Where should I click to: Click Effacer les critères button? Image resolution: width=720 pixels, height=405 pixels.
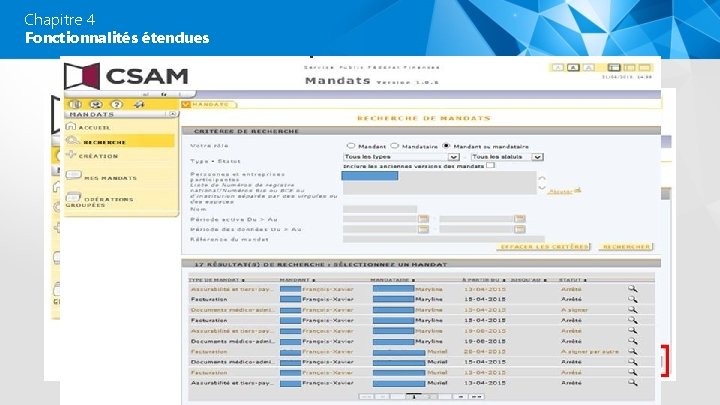click(x=544, y=247)
